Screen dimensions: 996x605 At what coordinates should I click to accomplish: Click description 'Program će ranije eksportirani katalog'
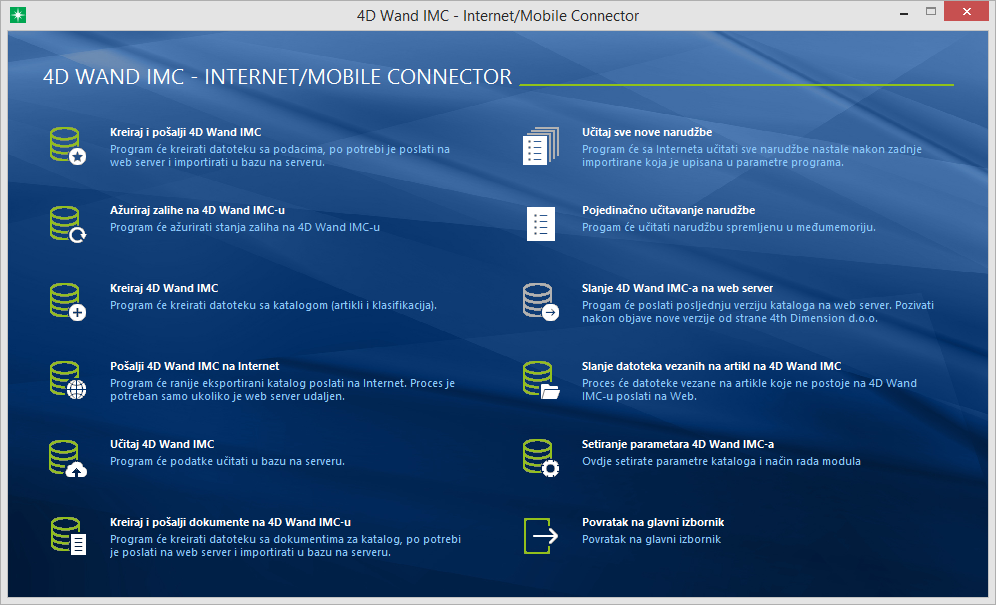283,390
